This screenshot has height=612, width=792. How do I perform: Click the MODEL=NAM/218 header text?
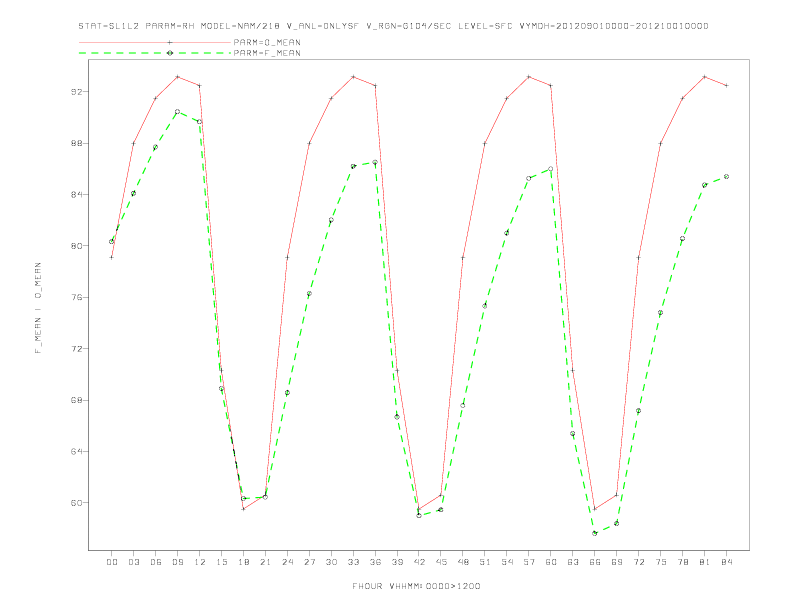click(x=240, y=26)
